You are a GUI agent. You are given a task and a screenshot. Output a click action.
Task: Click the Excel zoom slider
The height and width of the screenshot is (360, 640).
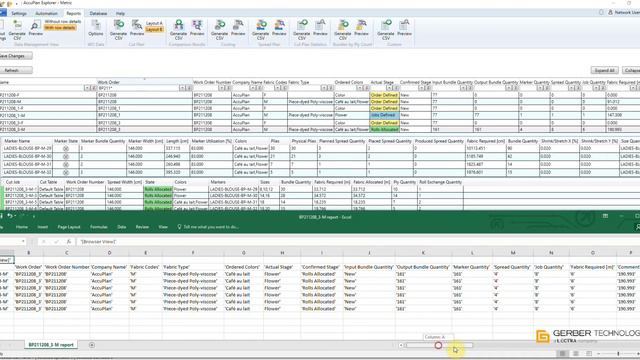618,353
